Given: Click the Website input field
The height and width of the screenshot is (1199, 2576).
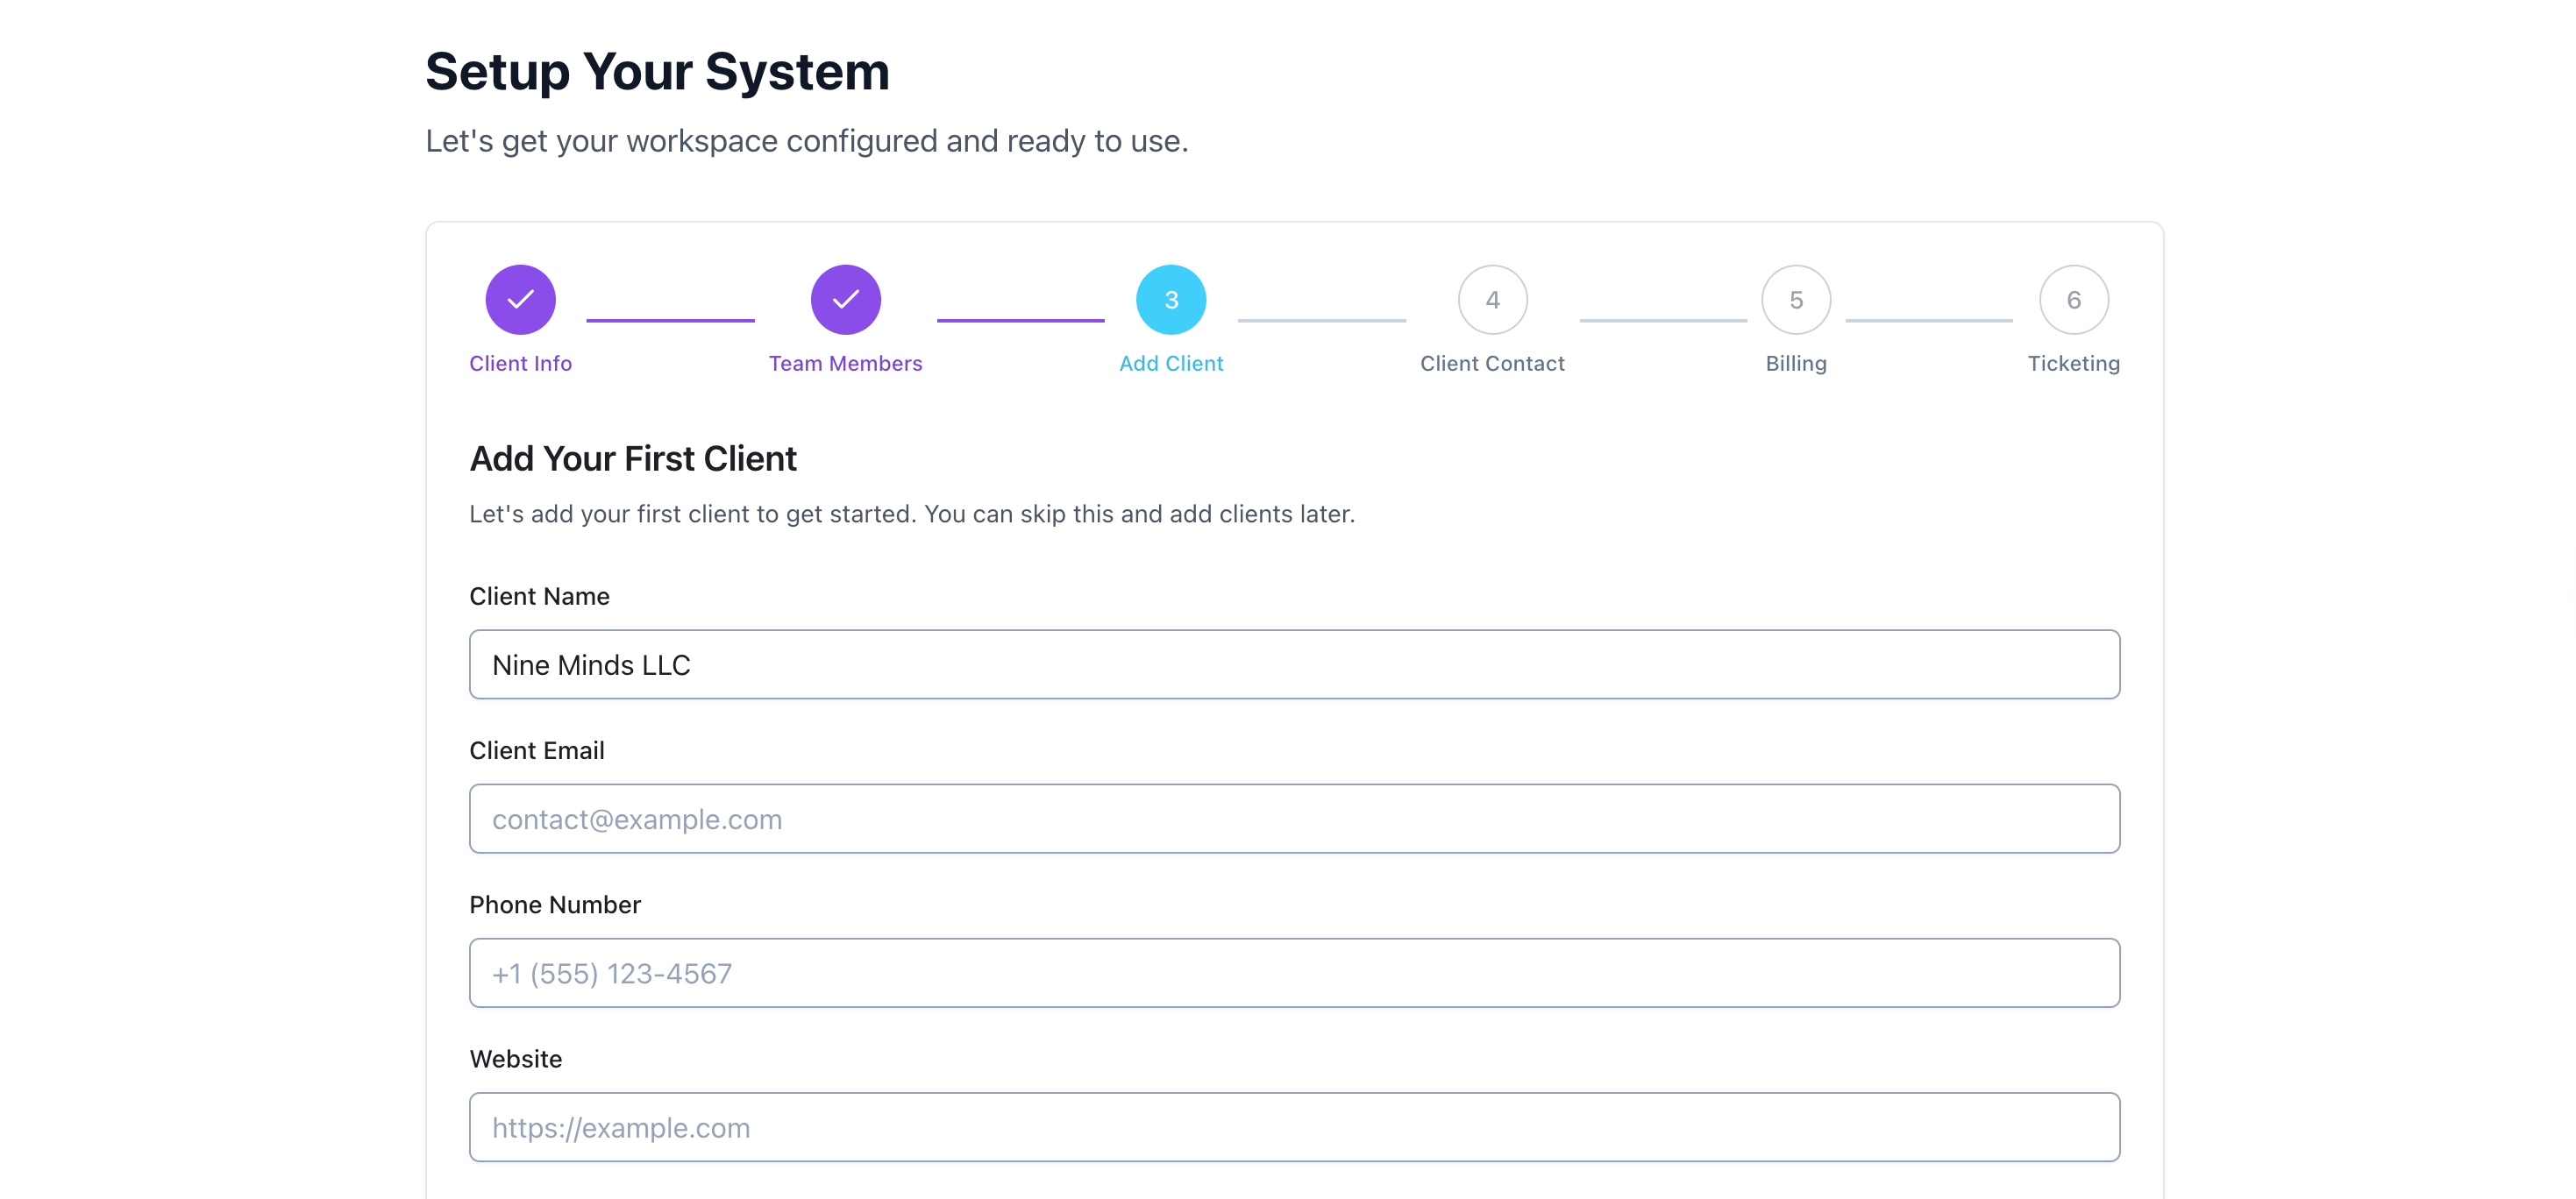Looking at the screenshot, I should coord(1294,1127).
